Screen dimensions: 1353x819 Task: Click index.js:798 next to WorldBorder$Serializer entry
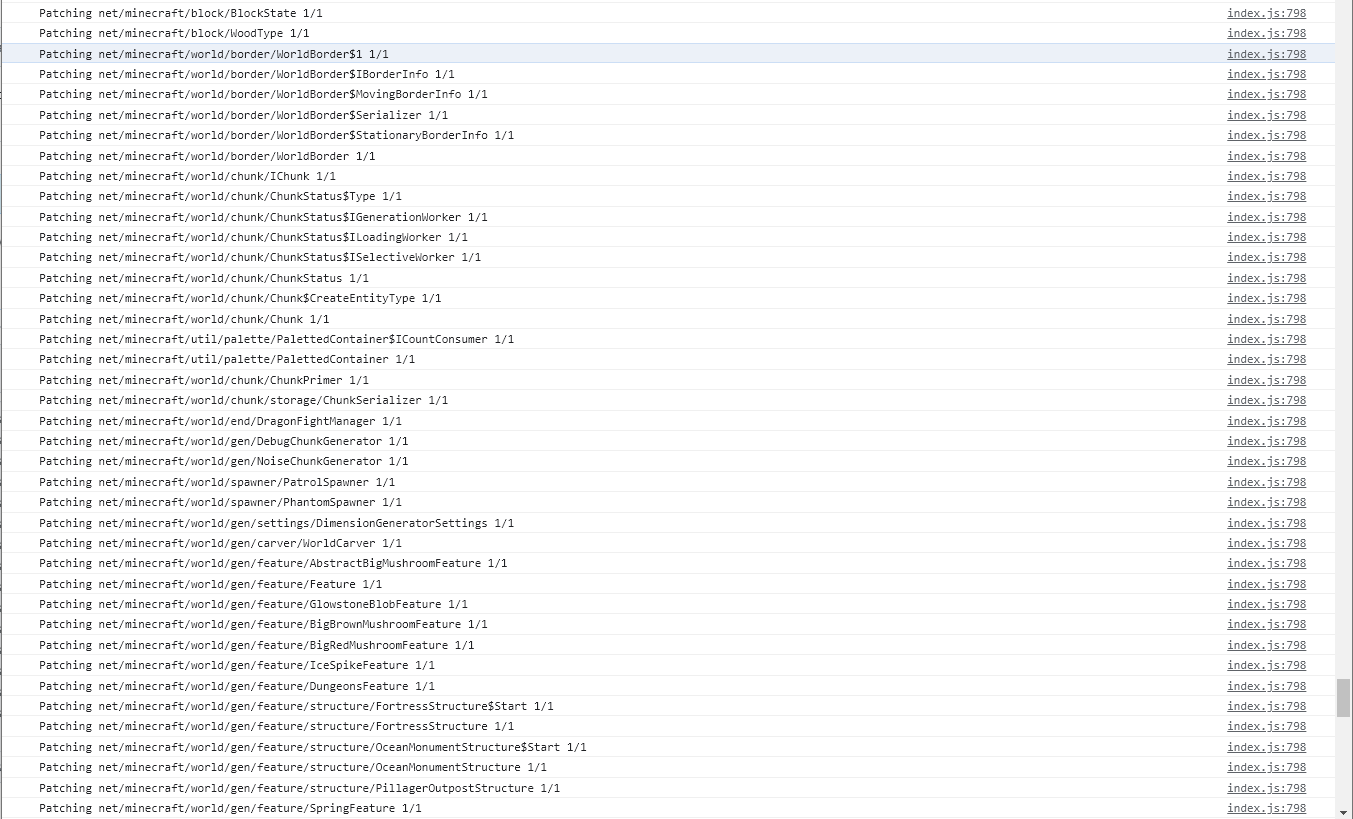pos(1266,114)
